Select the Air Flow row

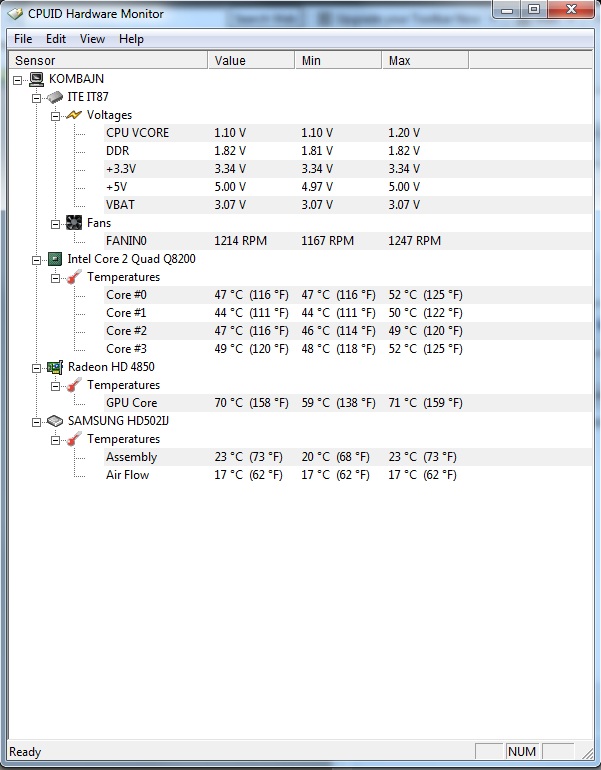pyautogui.click(x=348, y=475)
